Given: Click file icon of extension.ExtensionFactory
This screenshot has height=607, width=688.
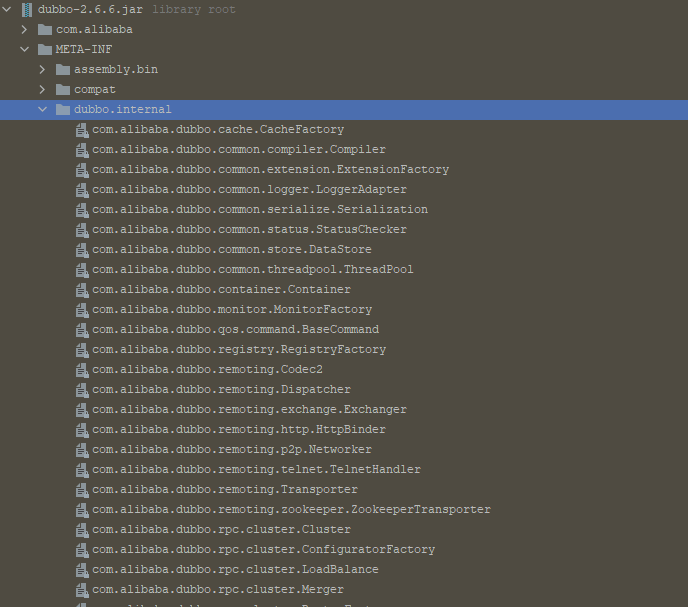Looking at the screenshot, I should [82, 170].
